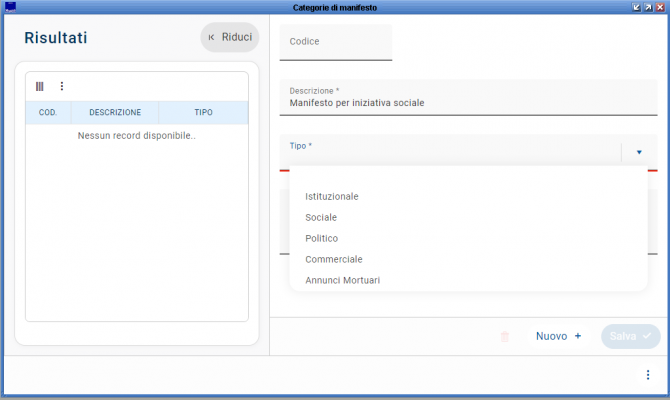Viewport: 670px width, 400px height.
Task: Click the delete trash icon
Action: pos(505,337)
